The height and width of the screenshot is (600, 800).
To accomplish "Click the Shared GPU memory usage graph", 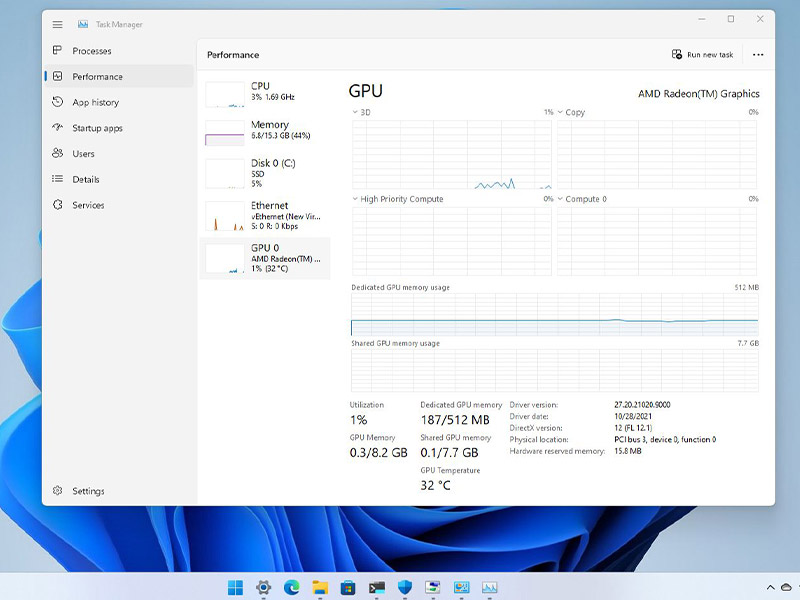I will click(555, 370).
